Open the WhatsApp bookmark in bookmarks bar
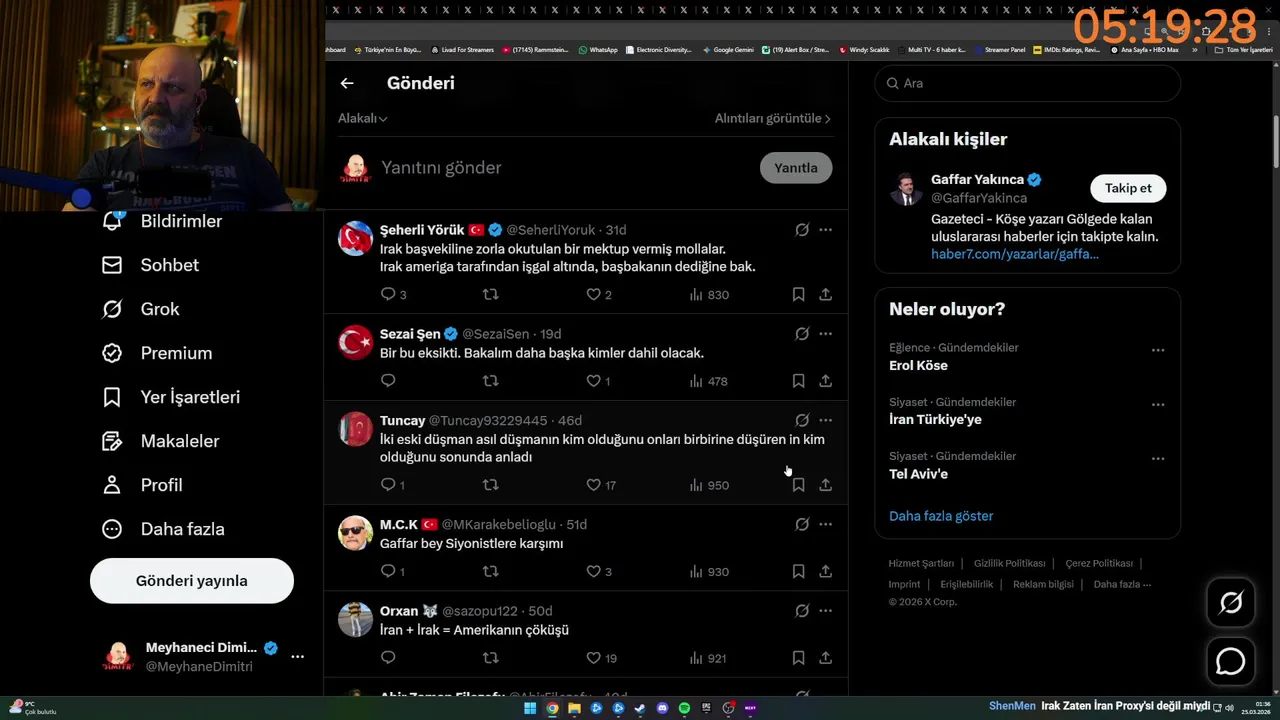Screen dimensions: 1280x720 tap(598, 49)
